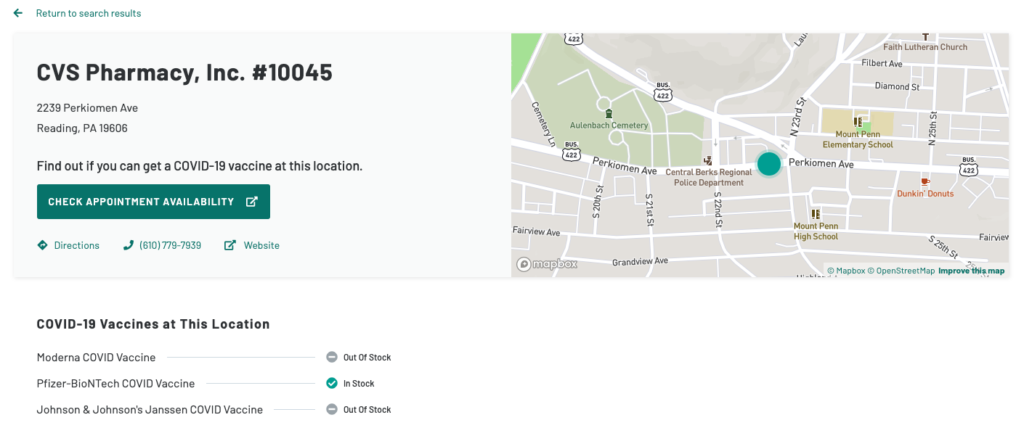The height and width of the screenshot is (428, 1024).
Task: Click the Mapbox logo on map
Action: point(547,264)
